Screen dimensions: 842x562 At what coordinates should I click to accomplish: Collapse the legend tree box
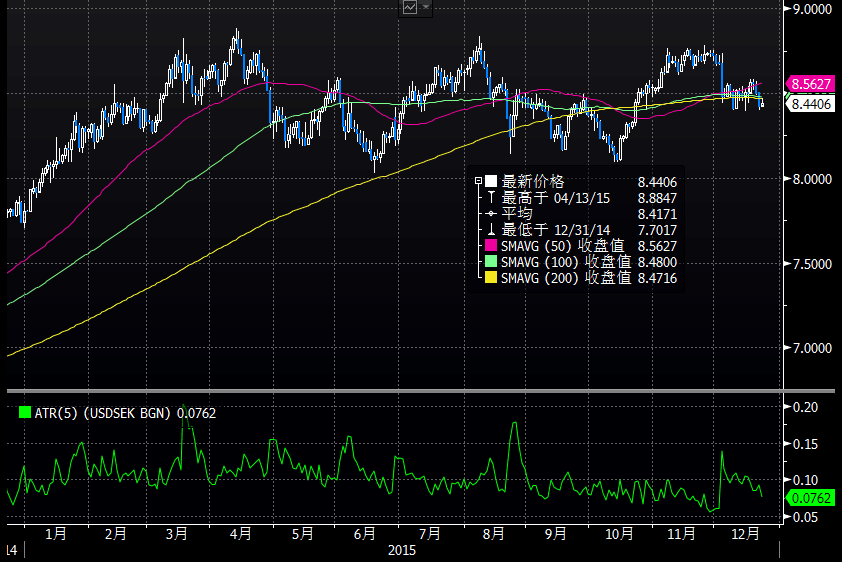[478, 181]
